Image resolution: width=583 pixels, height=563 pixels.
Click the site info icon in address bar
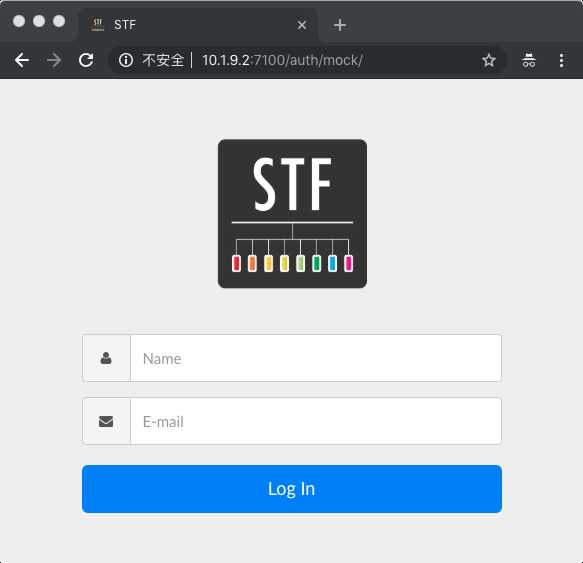click(x=126, y=60)
